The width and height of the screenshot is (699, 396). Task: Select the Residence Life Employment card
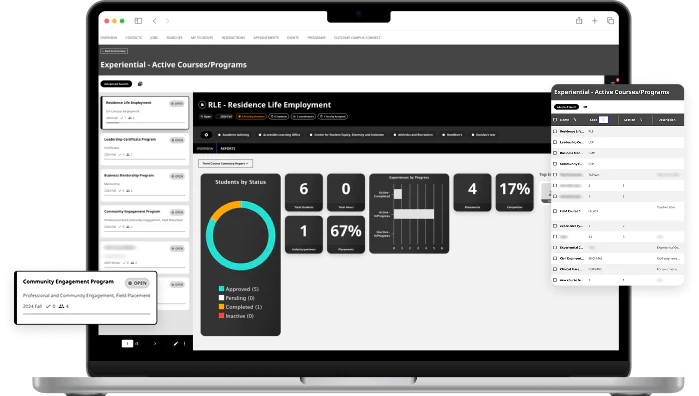(145, 113)
